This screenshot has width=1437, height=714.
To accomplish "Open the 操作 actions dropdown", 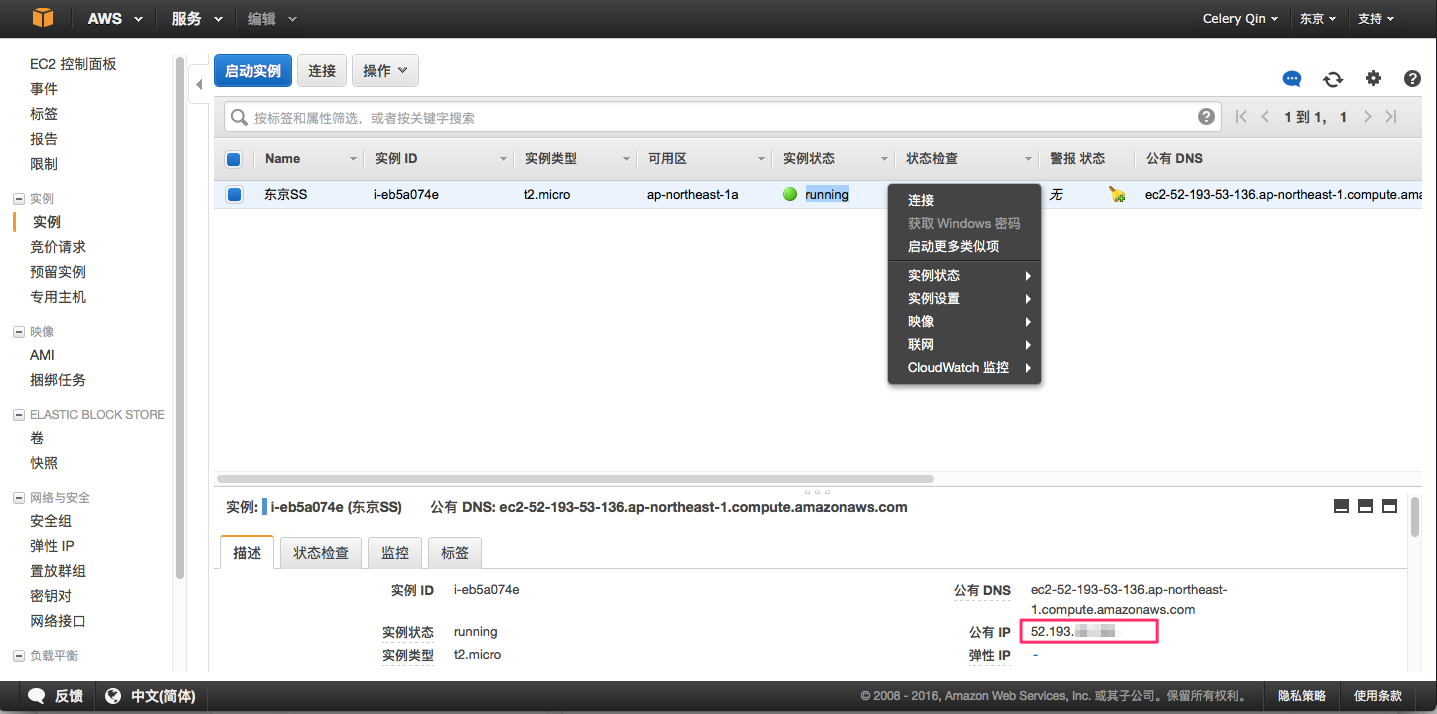I will click(385, 71).
